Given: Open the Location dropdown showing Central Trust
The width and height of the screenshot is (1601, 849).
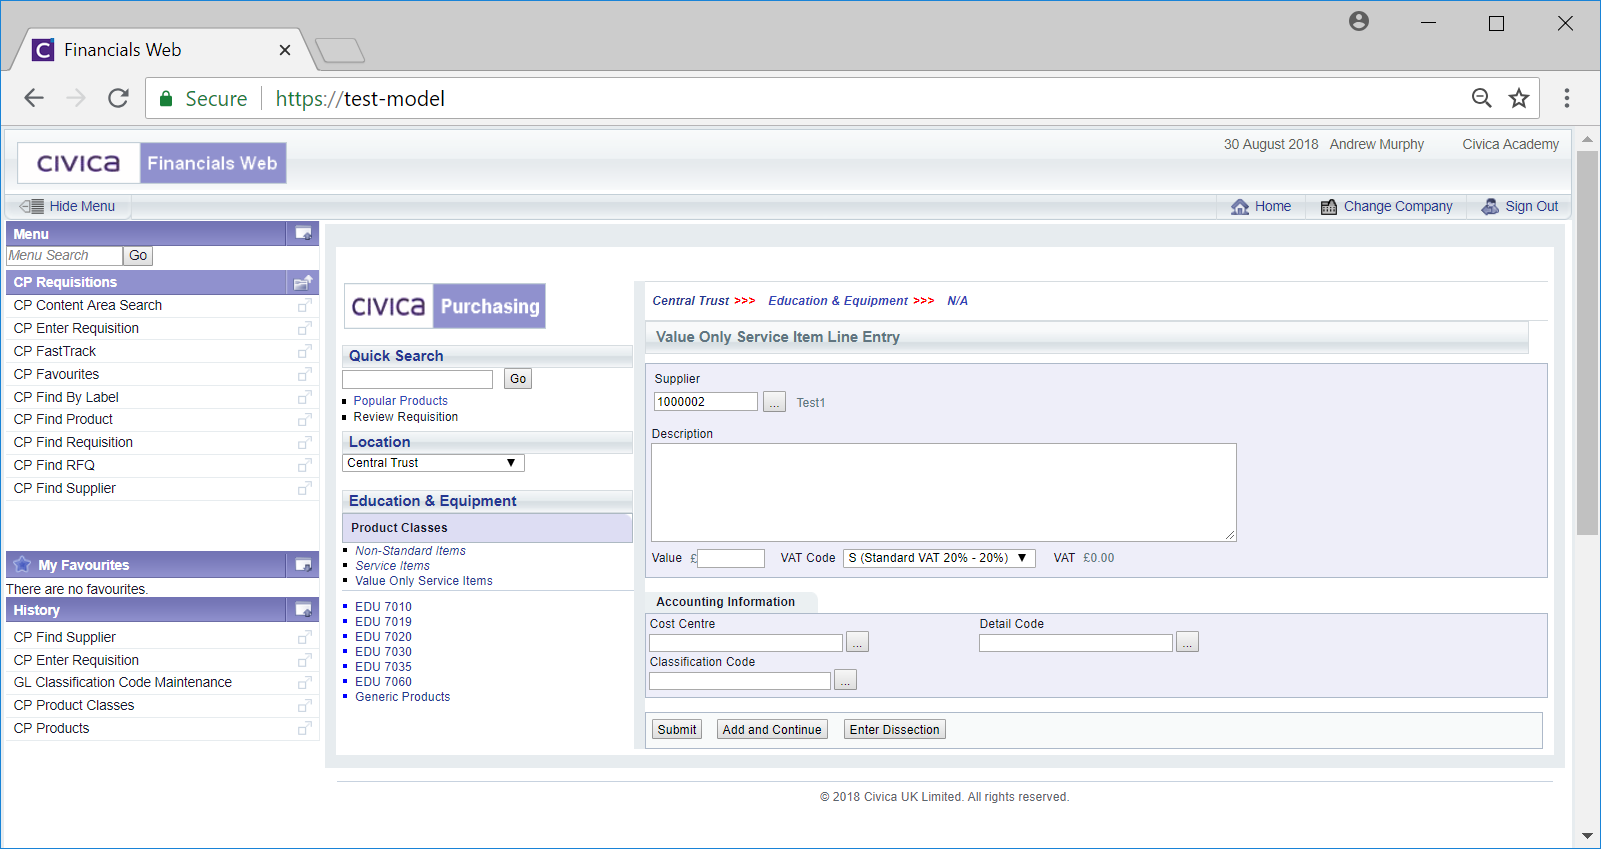Looking at the screenshot, I should 433,463.
